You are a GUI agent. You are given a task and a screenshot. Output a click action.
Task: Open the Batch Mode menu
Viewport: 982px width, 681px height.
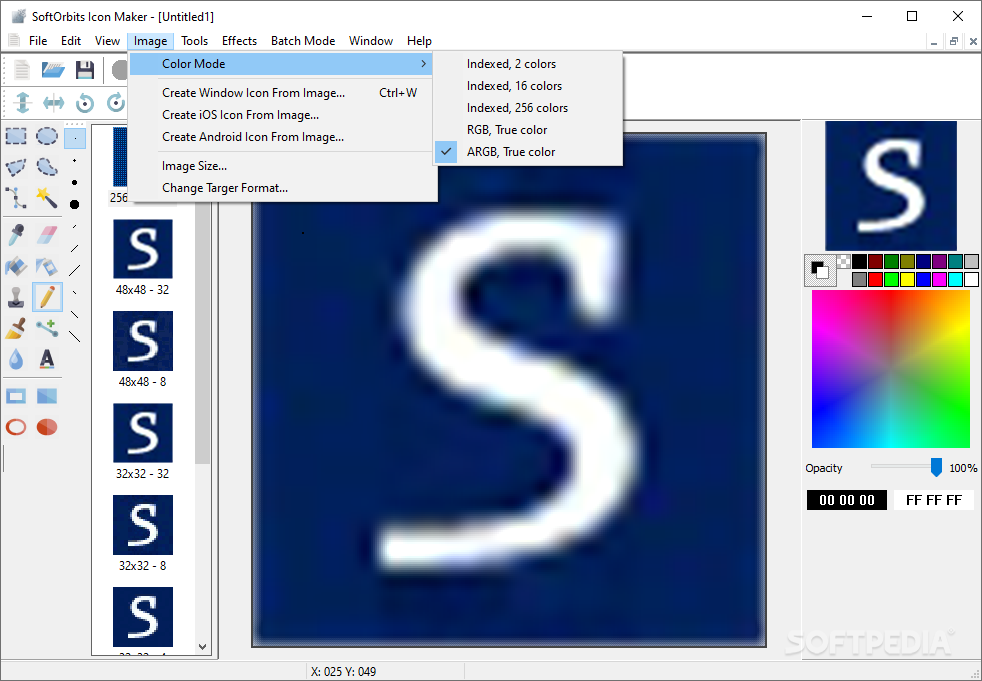click(x=303, y=41)
